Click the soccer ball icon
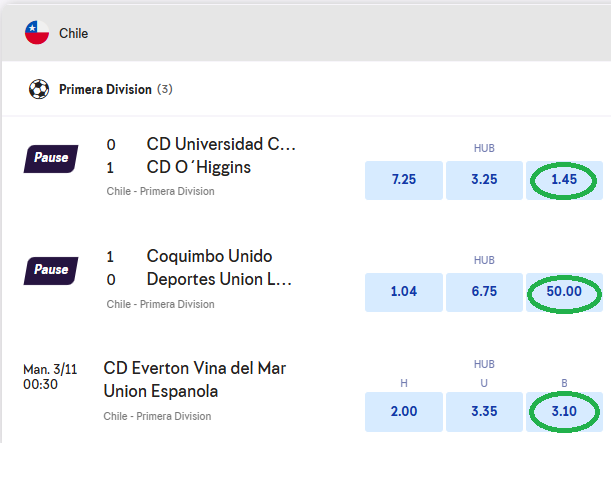 tap(39, 89)
